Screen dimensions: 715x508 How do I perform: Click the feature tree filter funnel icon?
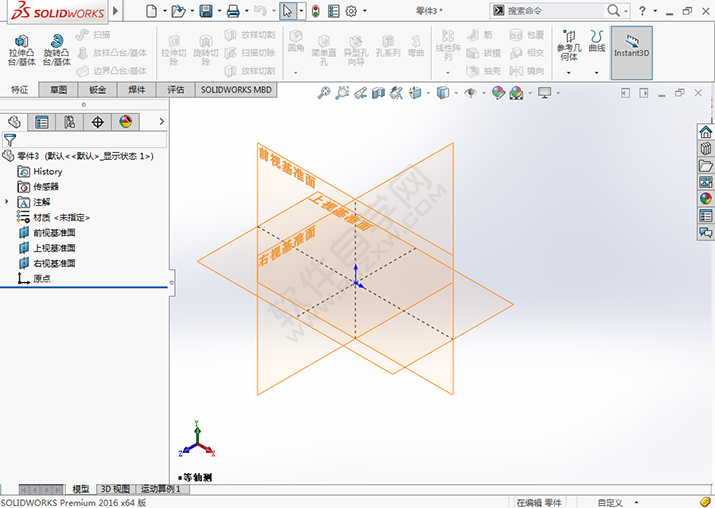pyautogui.click(x=10, y=141)
